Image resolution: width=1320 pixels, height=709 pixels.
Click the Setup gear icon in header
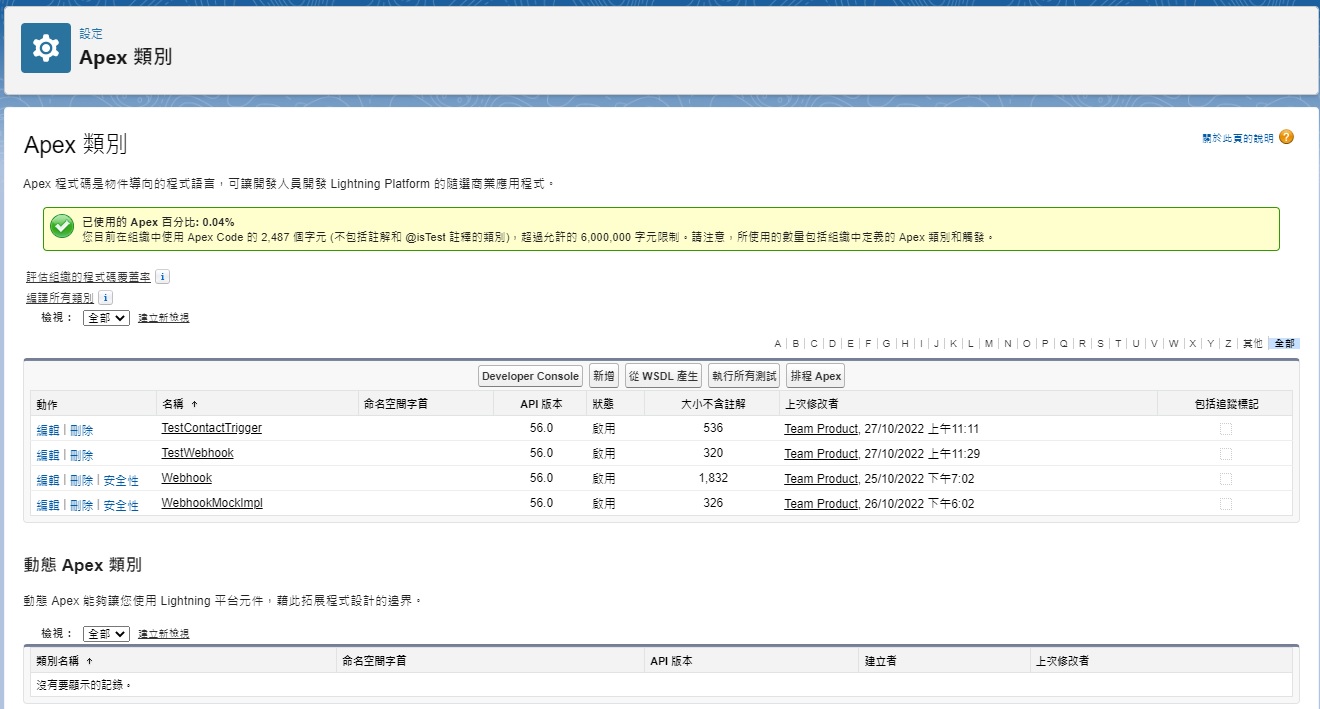pyautogui.click(x=46, y=48)
